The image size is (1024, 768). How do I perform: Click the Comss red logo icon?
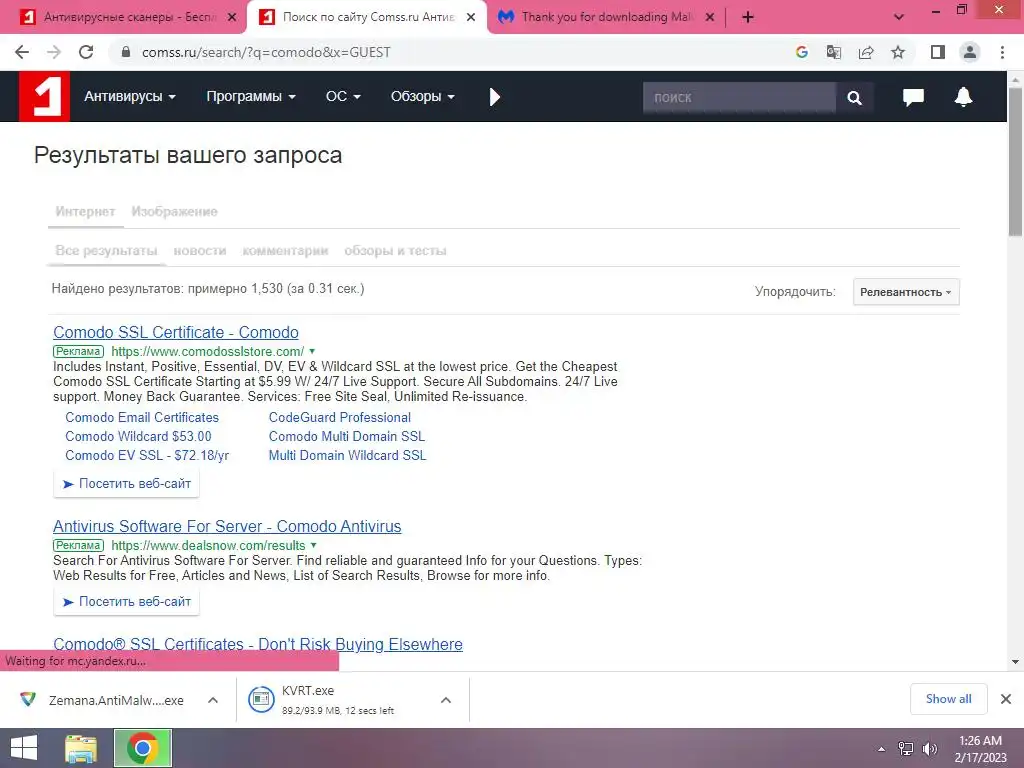[x=44, y=97]
